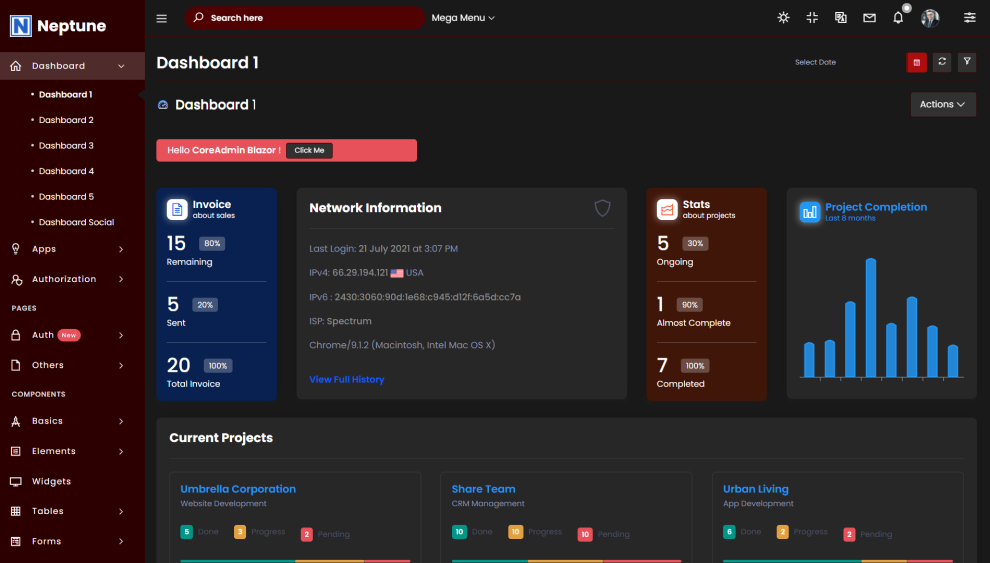Open the user profile avatar
Image resolution: width=990 pixels, height=563 pixels.
point(930,18)
